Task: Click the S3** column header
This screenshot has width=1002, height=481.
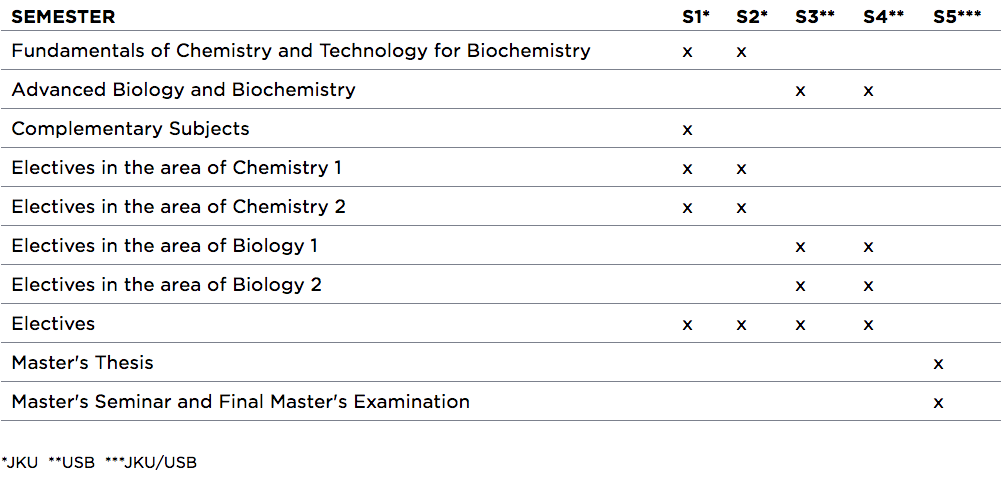Action: pos(815,17)
